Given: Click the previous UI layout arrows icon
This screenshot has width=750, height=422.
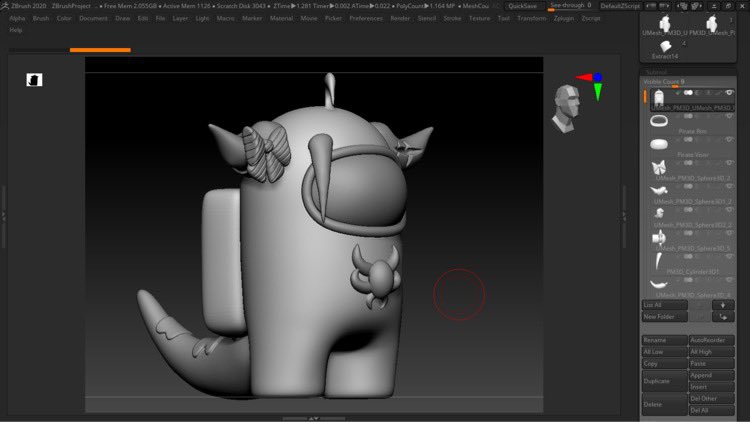Looking at the screenshot, I should 651,6.
